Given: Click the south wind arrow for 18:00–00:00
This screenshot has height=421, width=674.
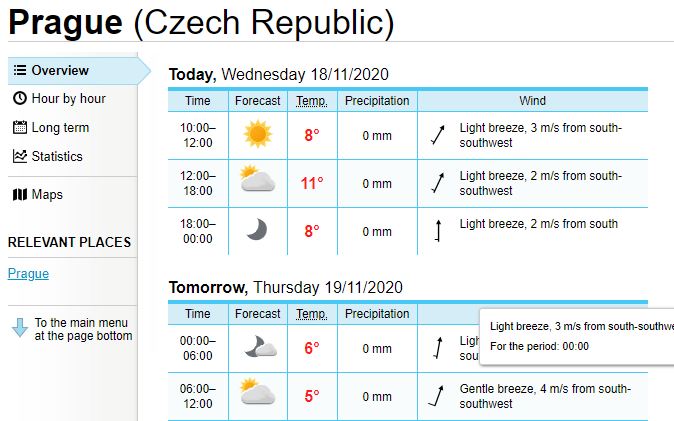Looking at the screenshot, I should (x=438, y=231).
